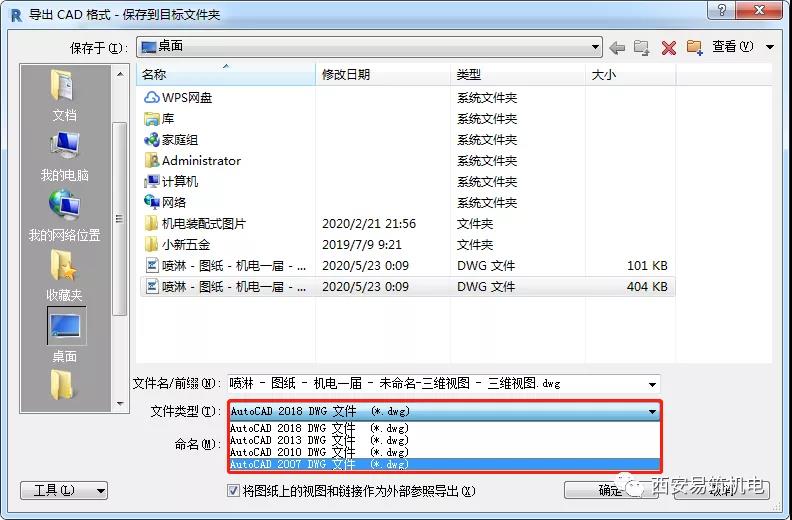Select the 小新五金 folder
The image size is (792, 520).
[177, 245]
